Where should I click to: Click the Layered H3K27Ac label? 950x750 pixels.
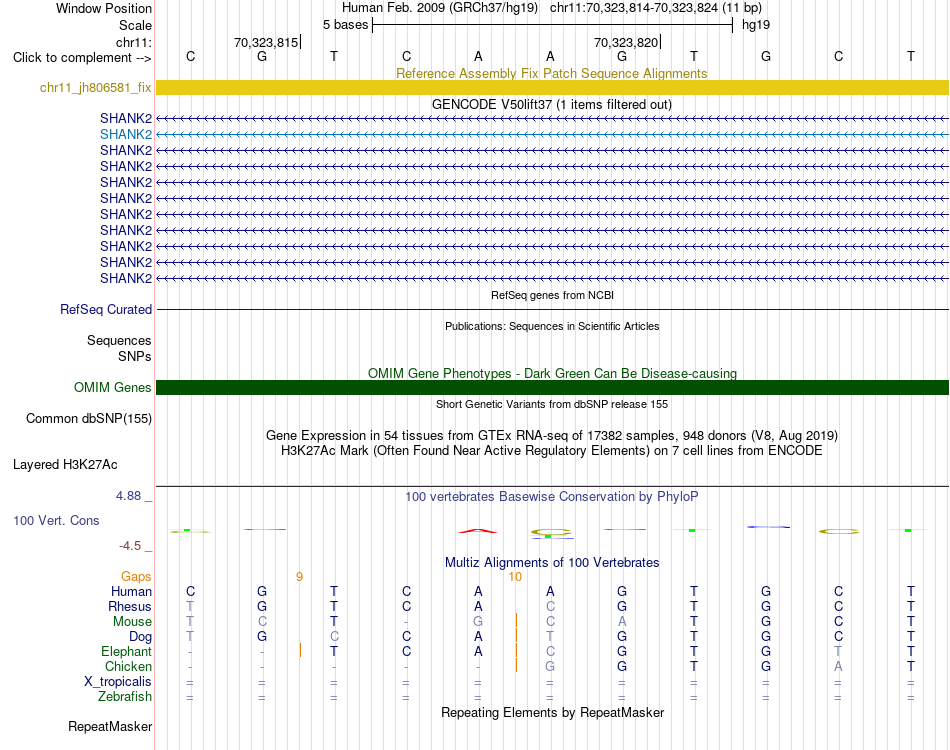[x=65, y=465]
